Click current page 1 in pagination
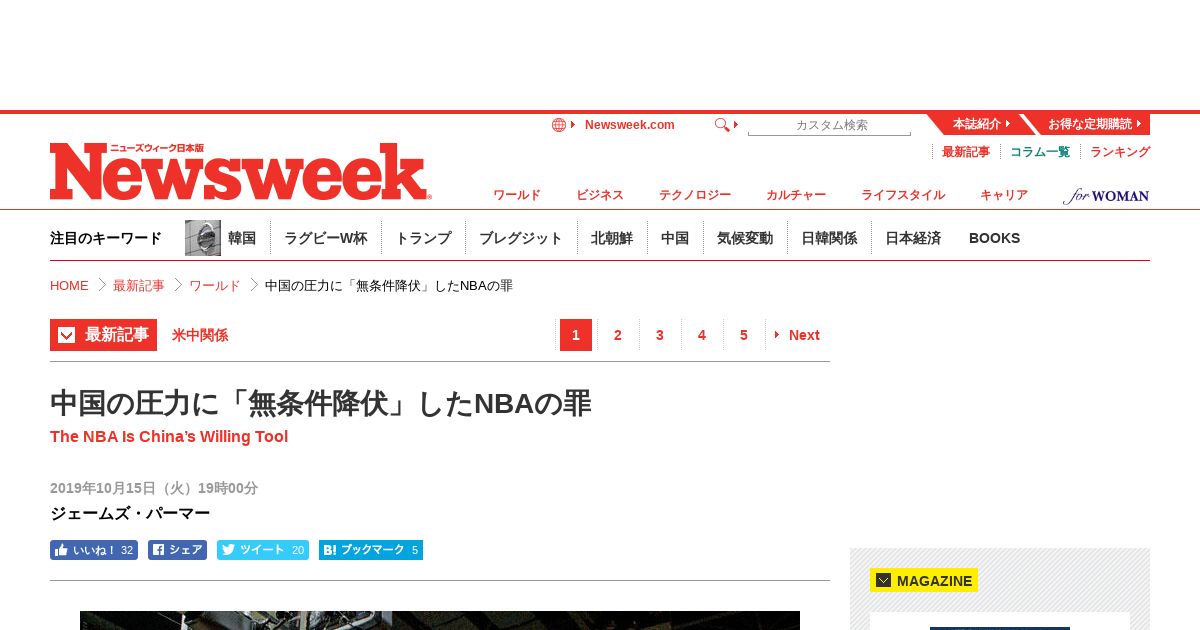Image resolution: width=1200 pixels, height=630 pixels. coord(576,335)
